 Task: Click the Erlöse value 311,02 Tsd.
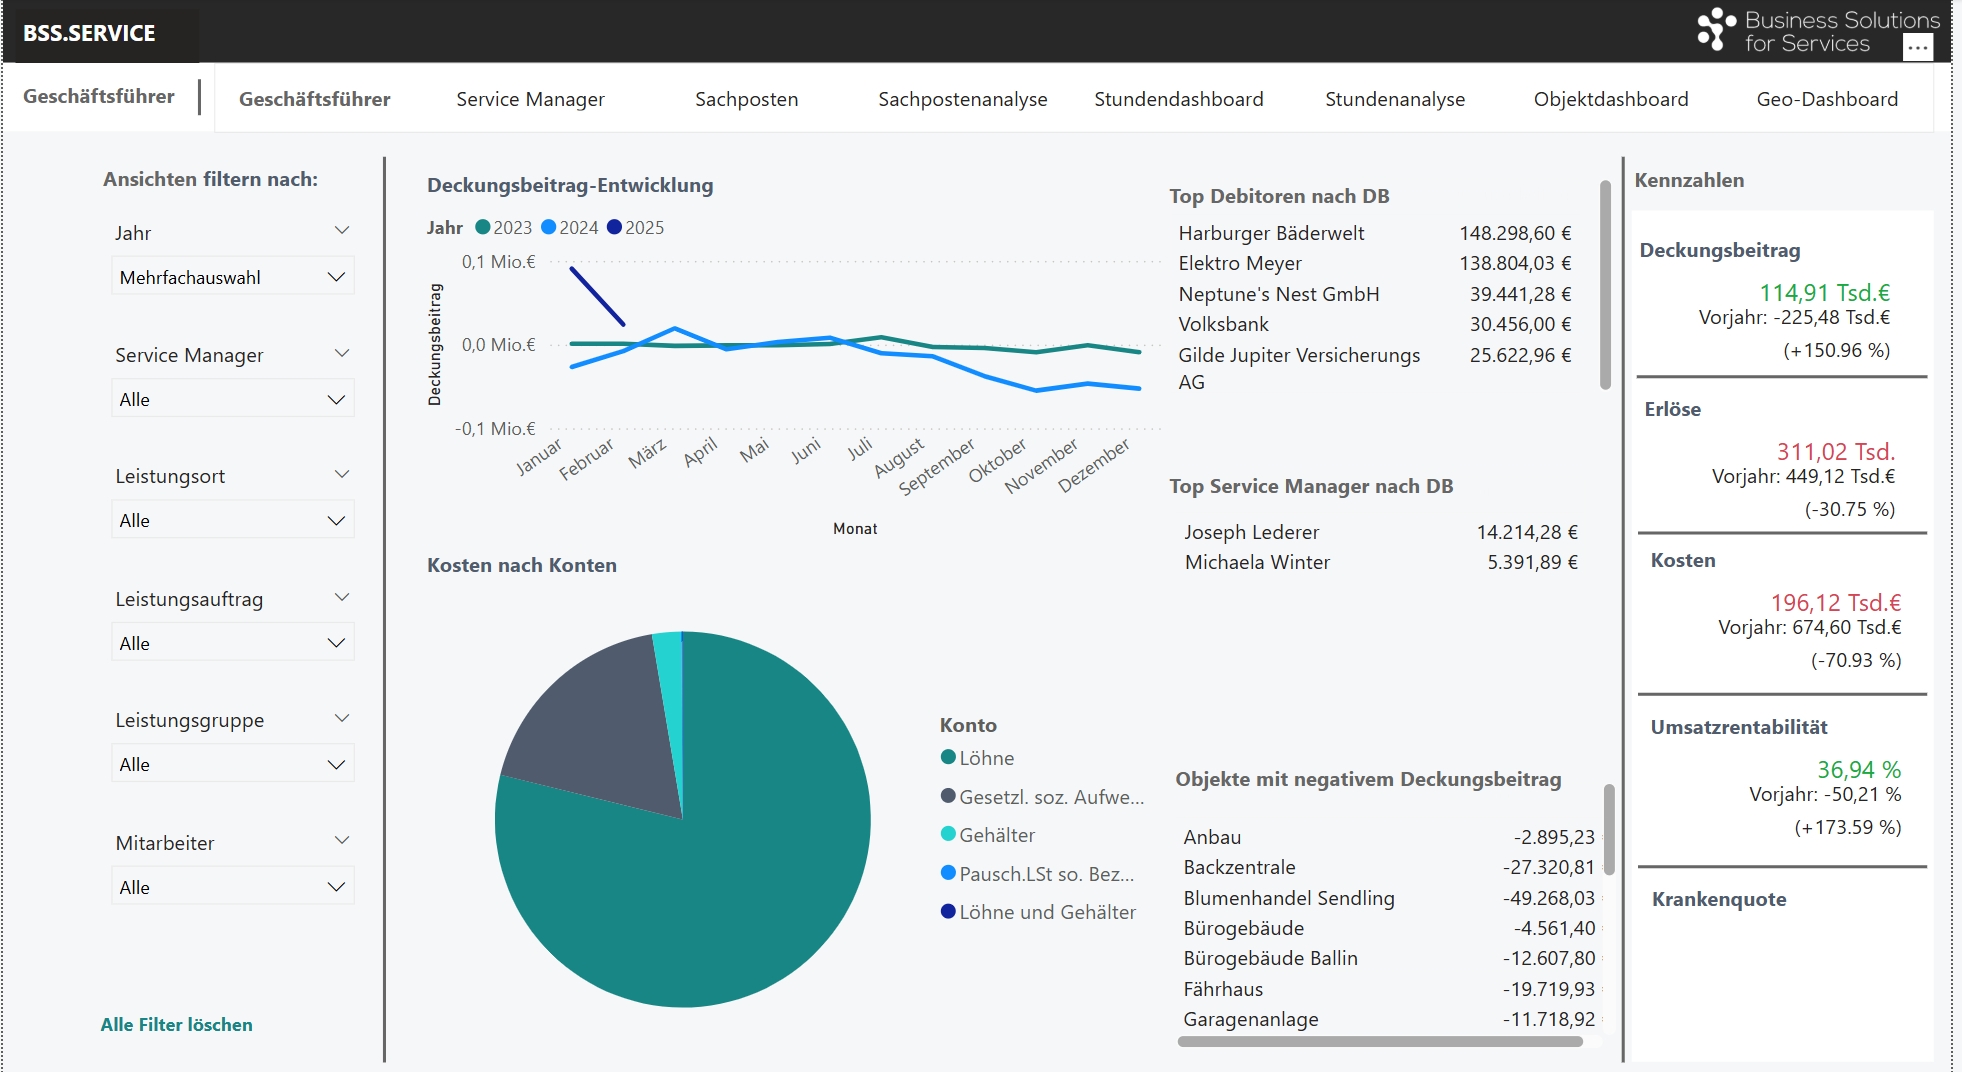pyautogui.click(x=1835, y=452)
